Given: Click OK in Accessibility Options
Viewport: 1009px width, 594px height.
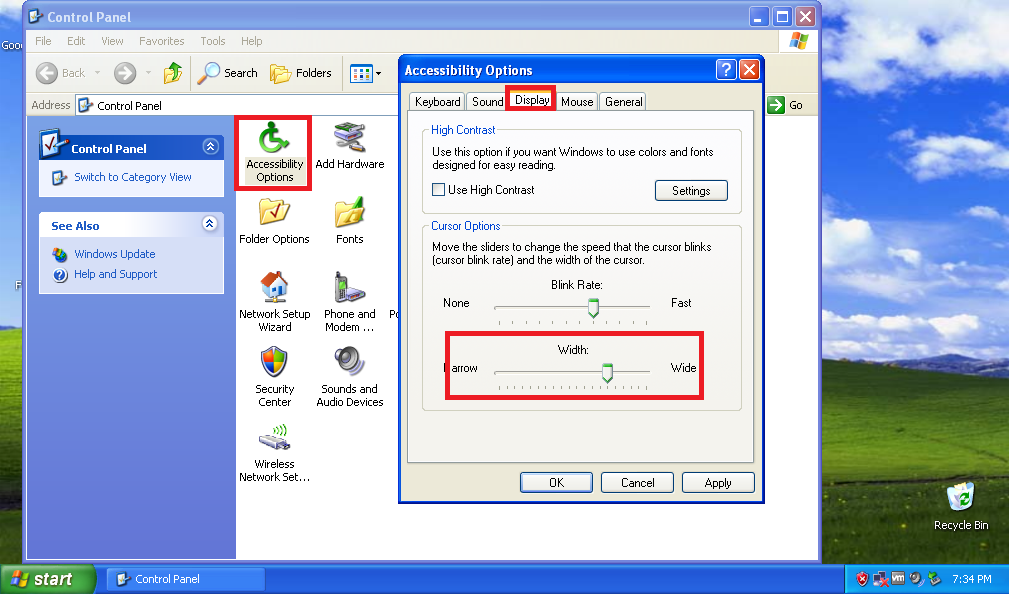Looking at the screenshot, I should coord(556,483).
